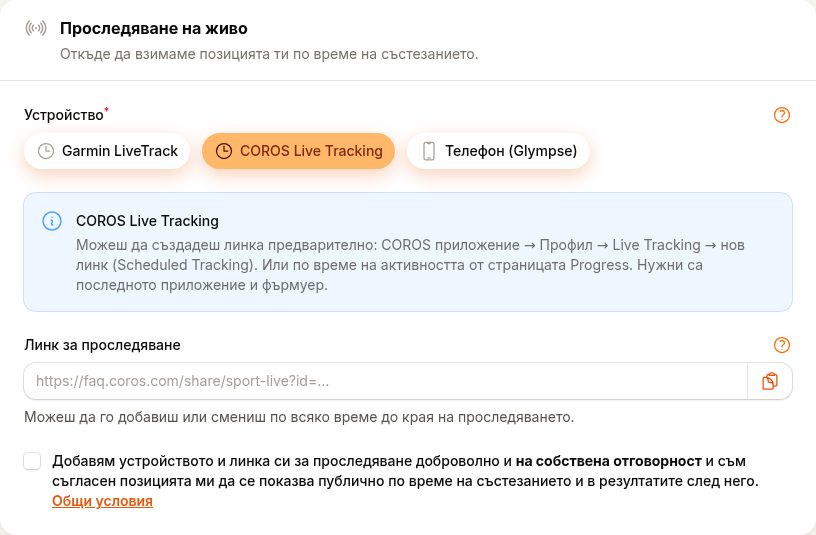
Task: Open the Общи условия link
Action: tap(103, 501)
